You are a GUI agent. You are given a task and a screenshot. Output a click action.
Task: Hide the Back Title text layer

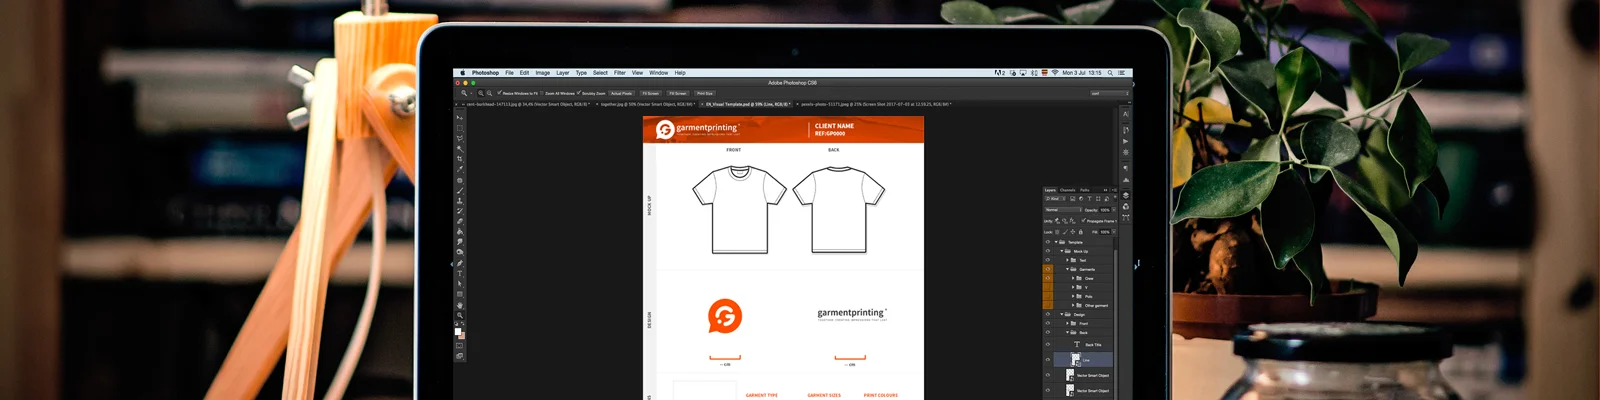[1047, 344]
